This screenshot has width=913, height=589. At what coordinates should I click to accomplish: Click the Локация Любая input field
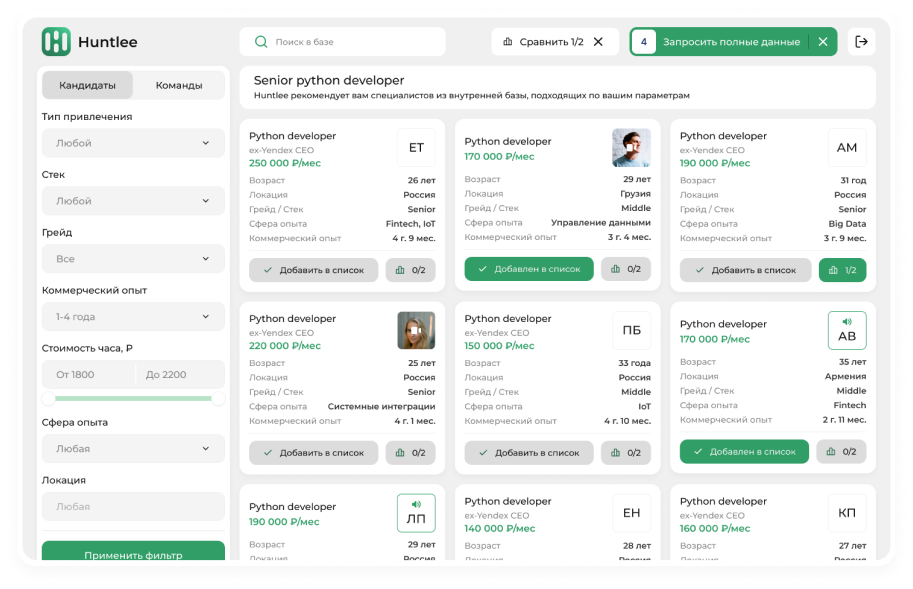133,507
